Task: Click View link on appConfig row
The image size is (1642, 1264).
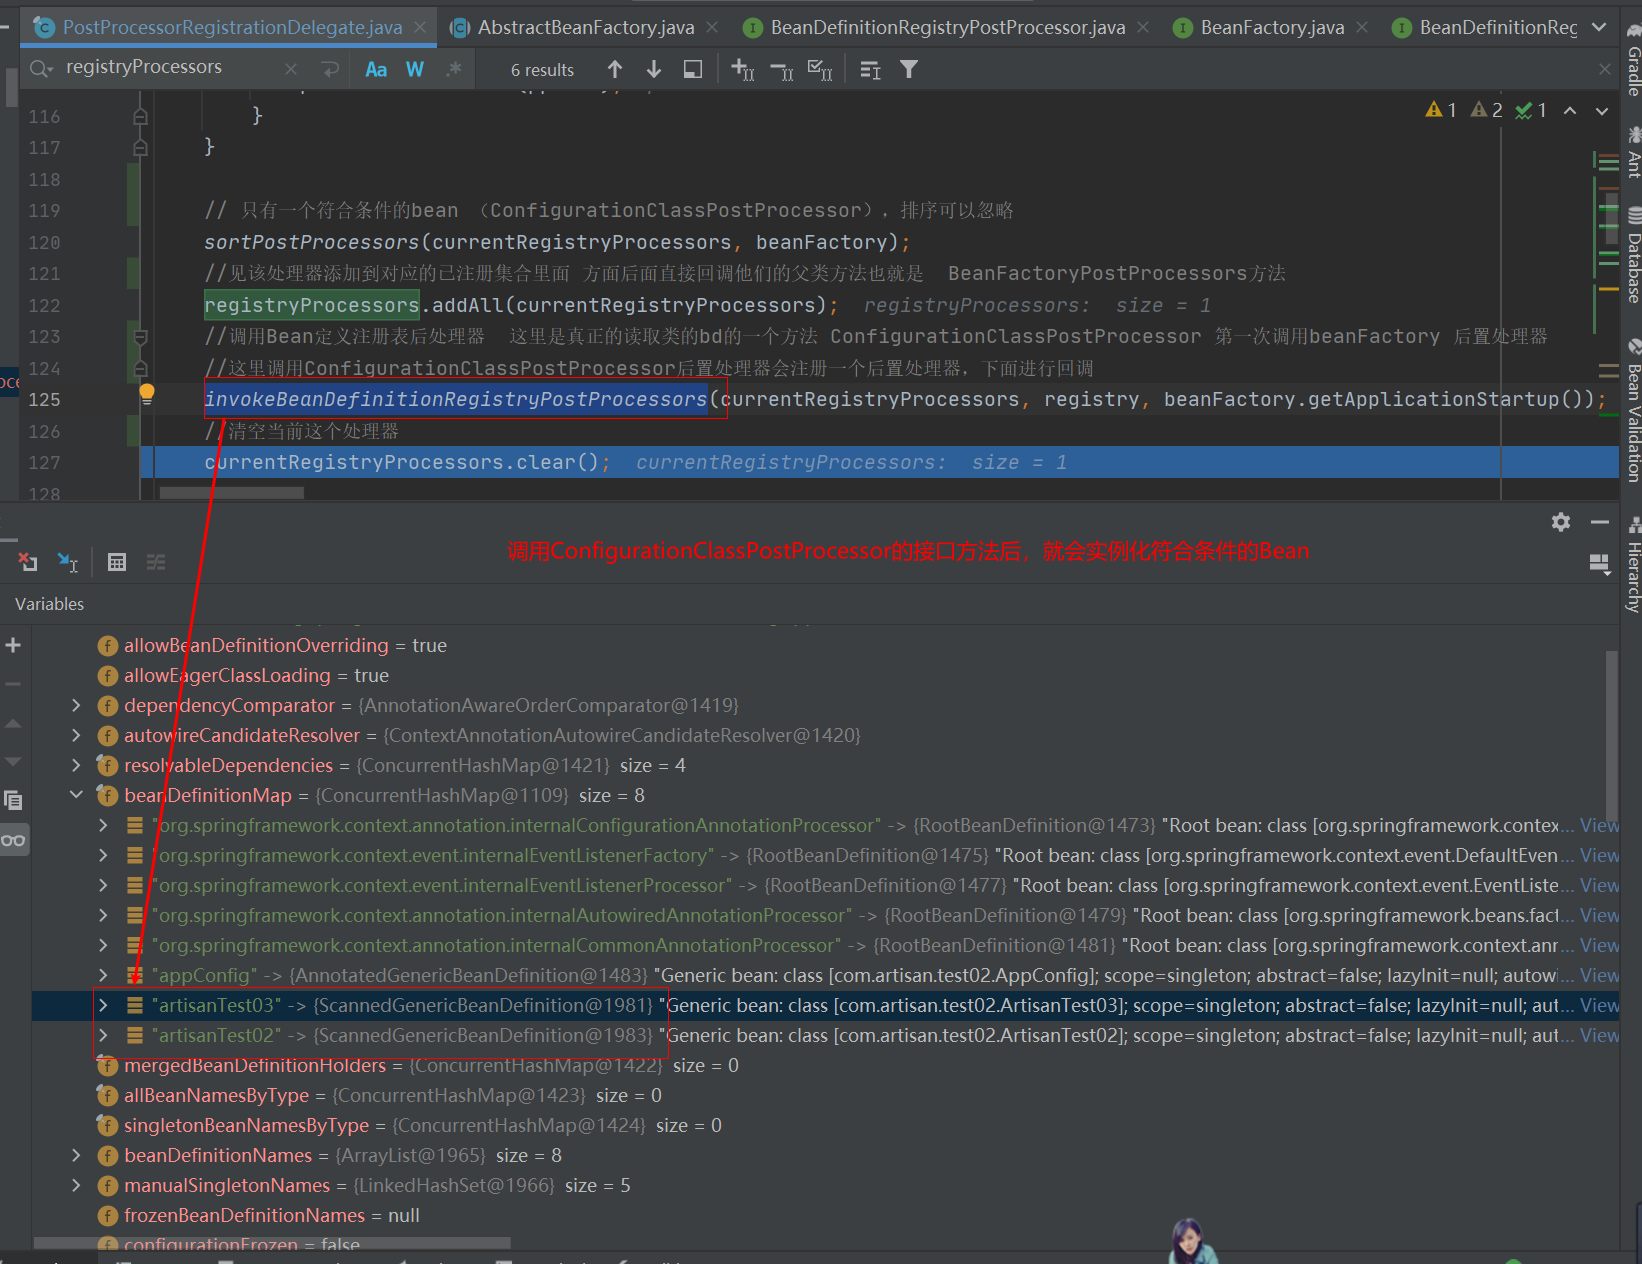Action: click(x=1599, y=975)
